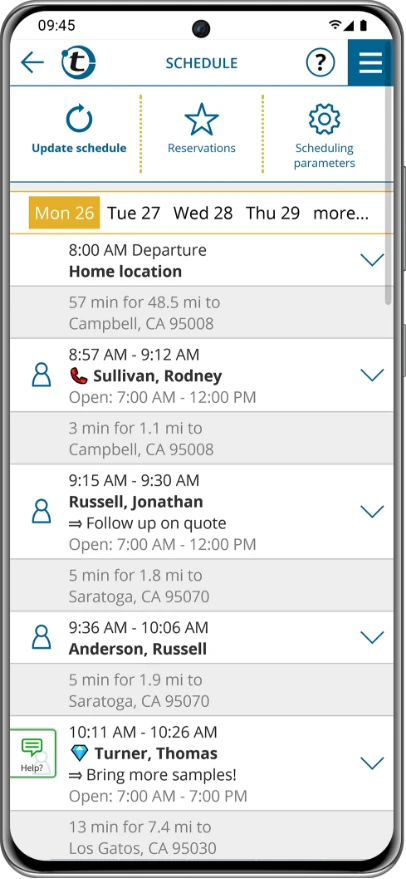Open the Anderson, Russell appointment entry
The height and width of the screenshot is (879, 406).
[202, 637]
